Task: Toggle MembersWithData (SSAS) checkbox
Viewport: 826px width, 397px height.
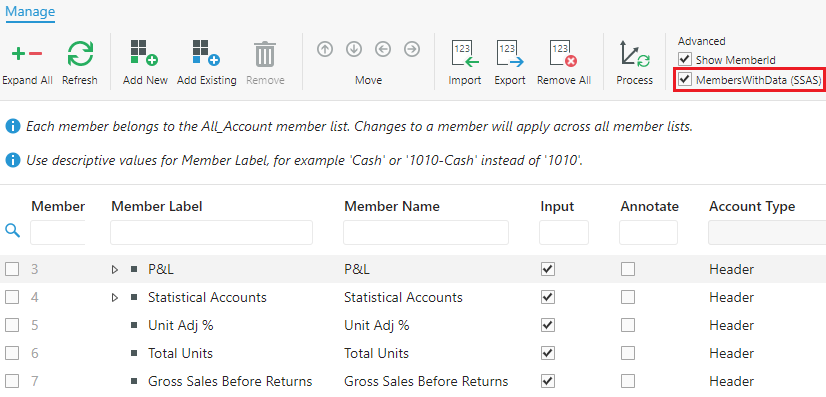Action: [685, 80]
